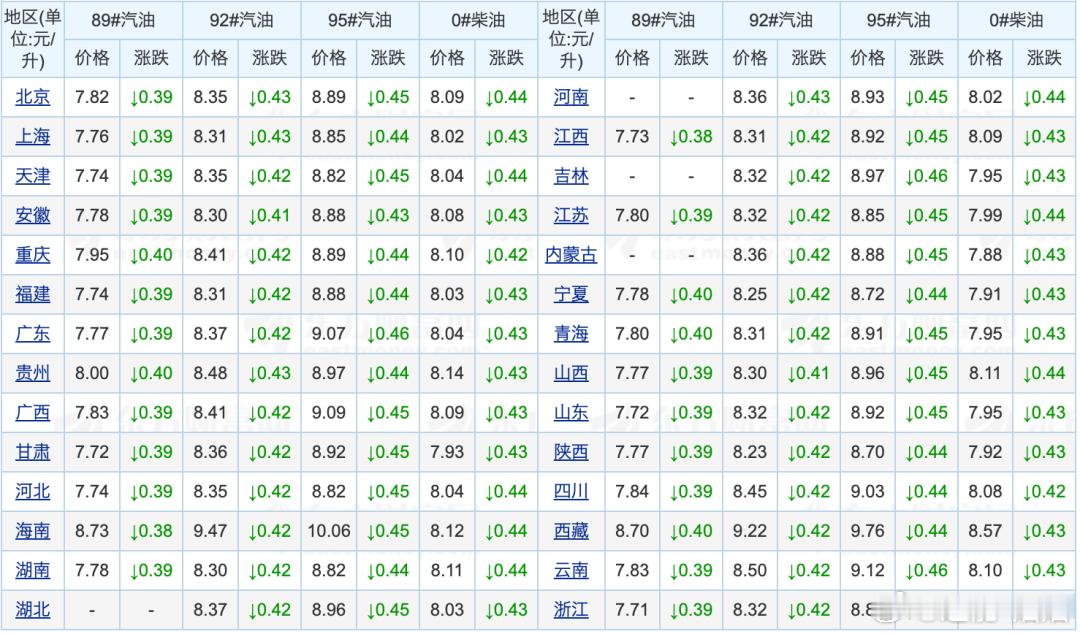
Task: Click the left table's 92#汽油 header
Action: coord(242,20)
